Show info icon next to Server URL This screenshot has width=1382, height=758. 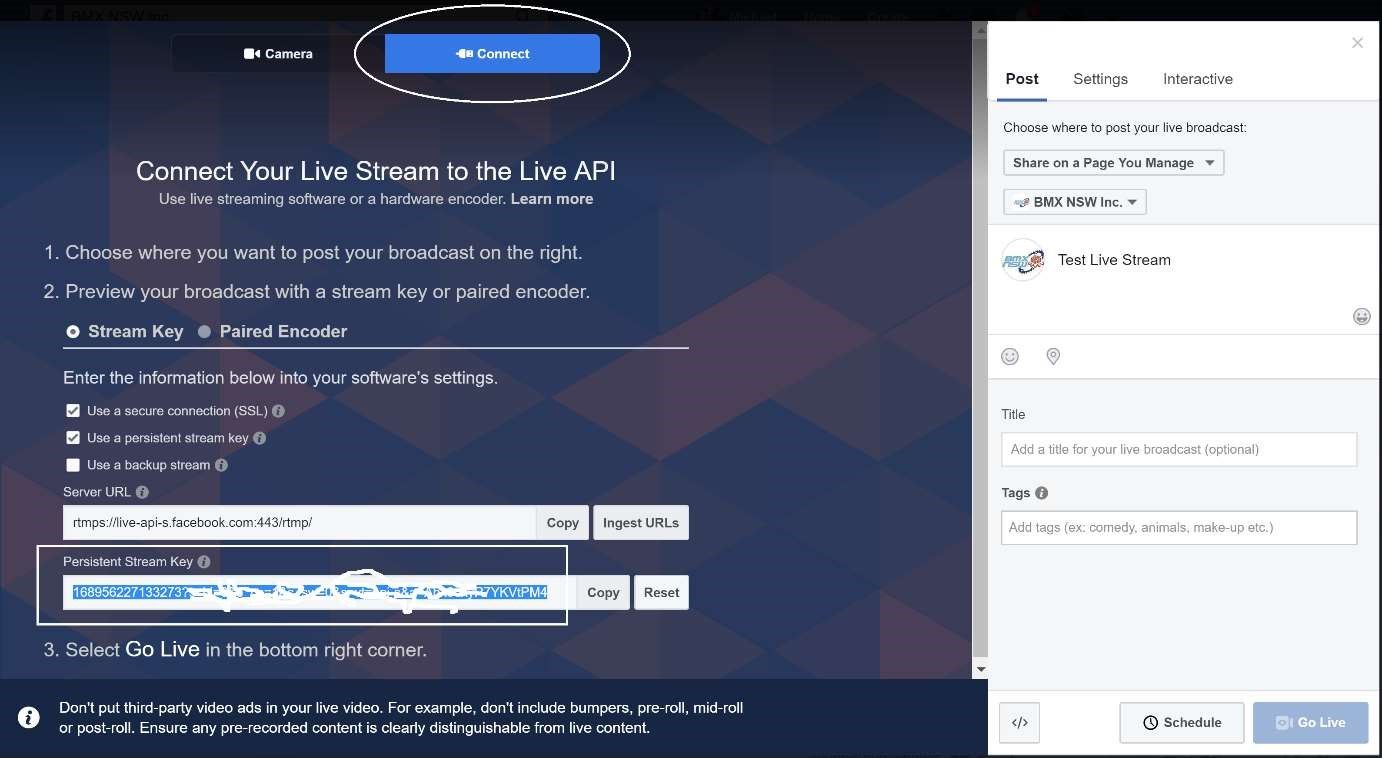click(142, 492)
